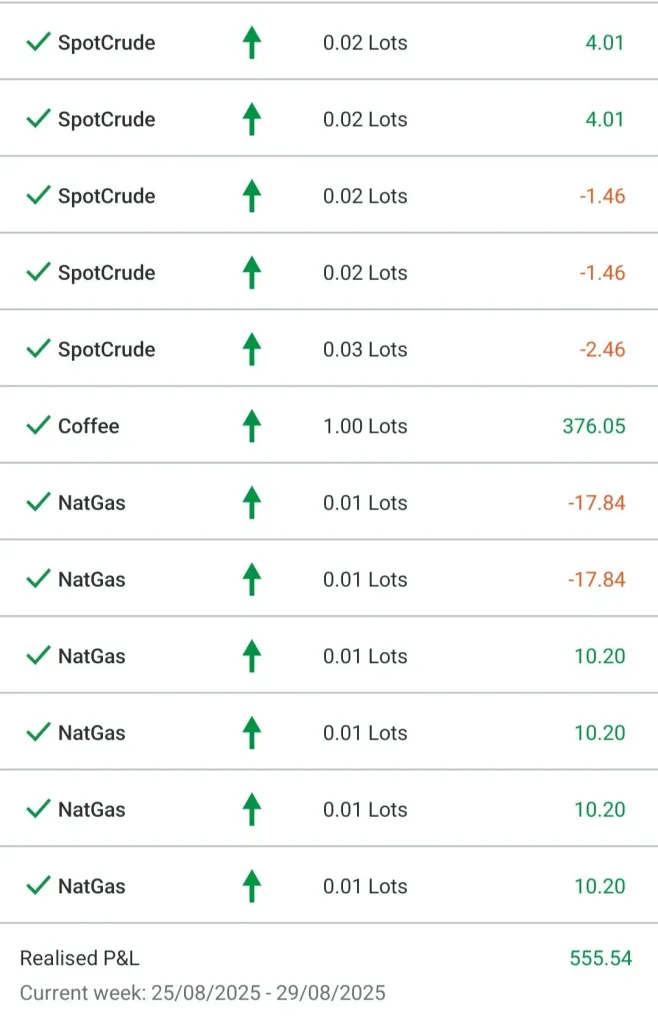
Task: Open the Coffee trade entry
Action: [88, 426]
